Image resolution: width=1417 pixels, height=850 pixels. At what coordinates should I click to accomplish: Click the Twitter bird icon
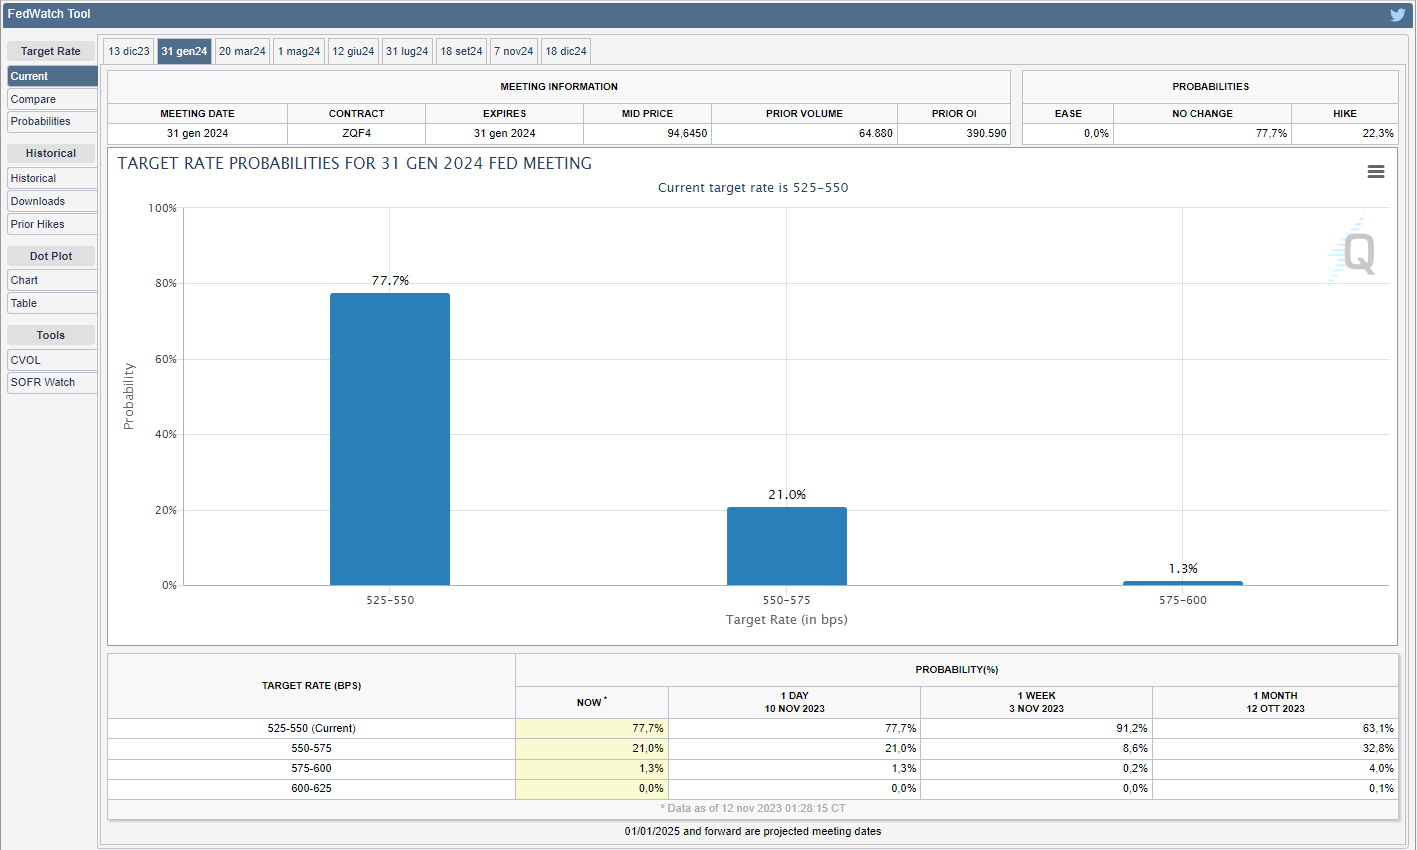point(1397,15)
